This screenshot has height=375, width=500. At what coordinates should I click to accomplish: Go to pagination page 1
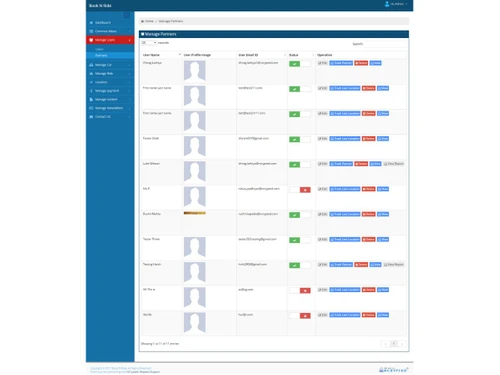coord(394,344)
